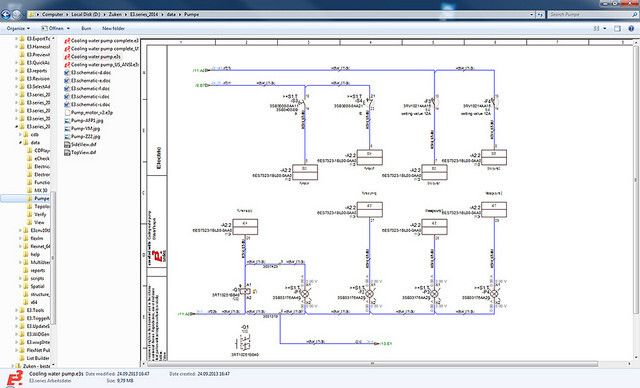Collapse the data folder node
Viewport: 640px width, 388px height.
pyautogui.click(x=20, y=143)
